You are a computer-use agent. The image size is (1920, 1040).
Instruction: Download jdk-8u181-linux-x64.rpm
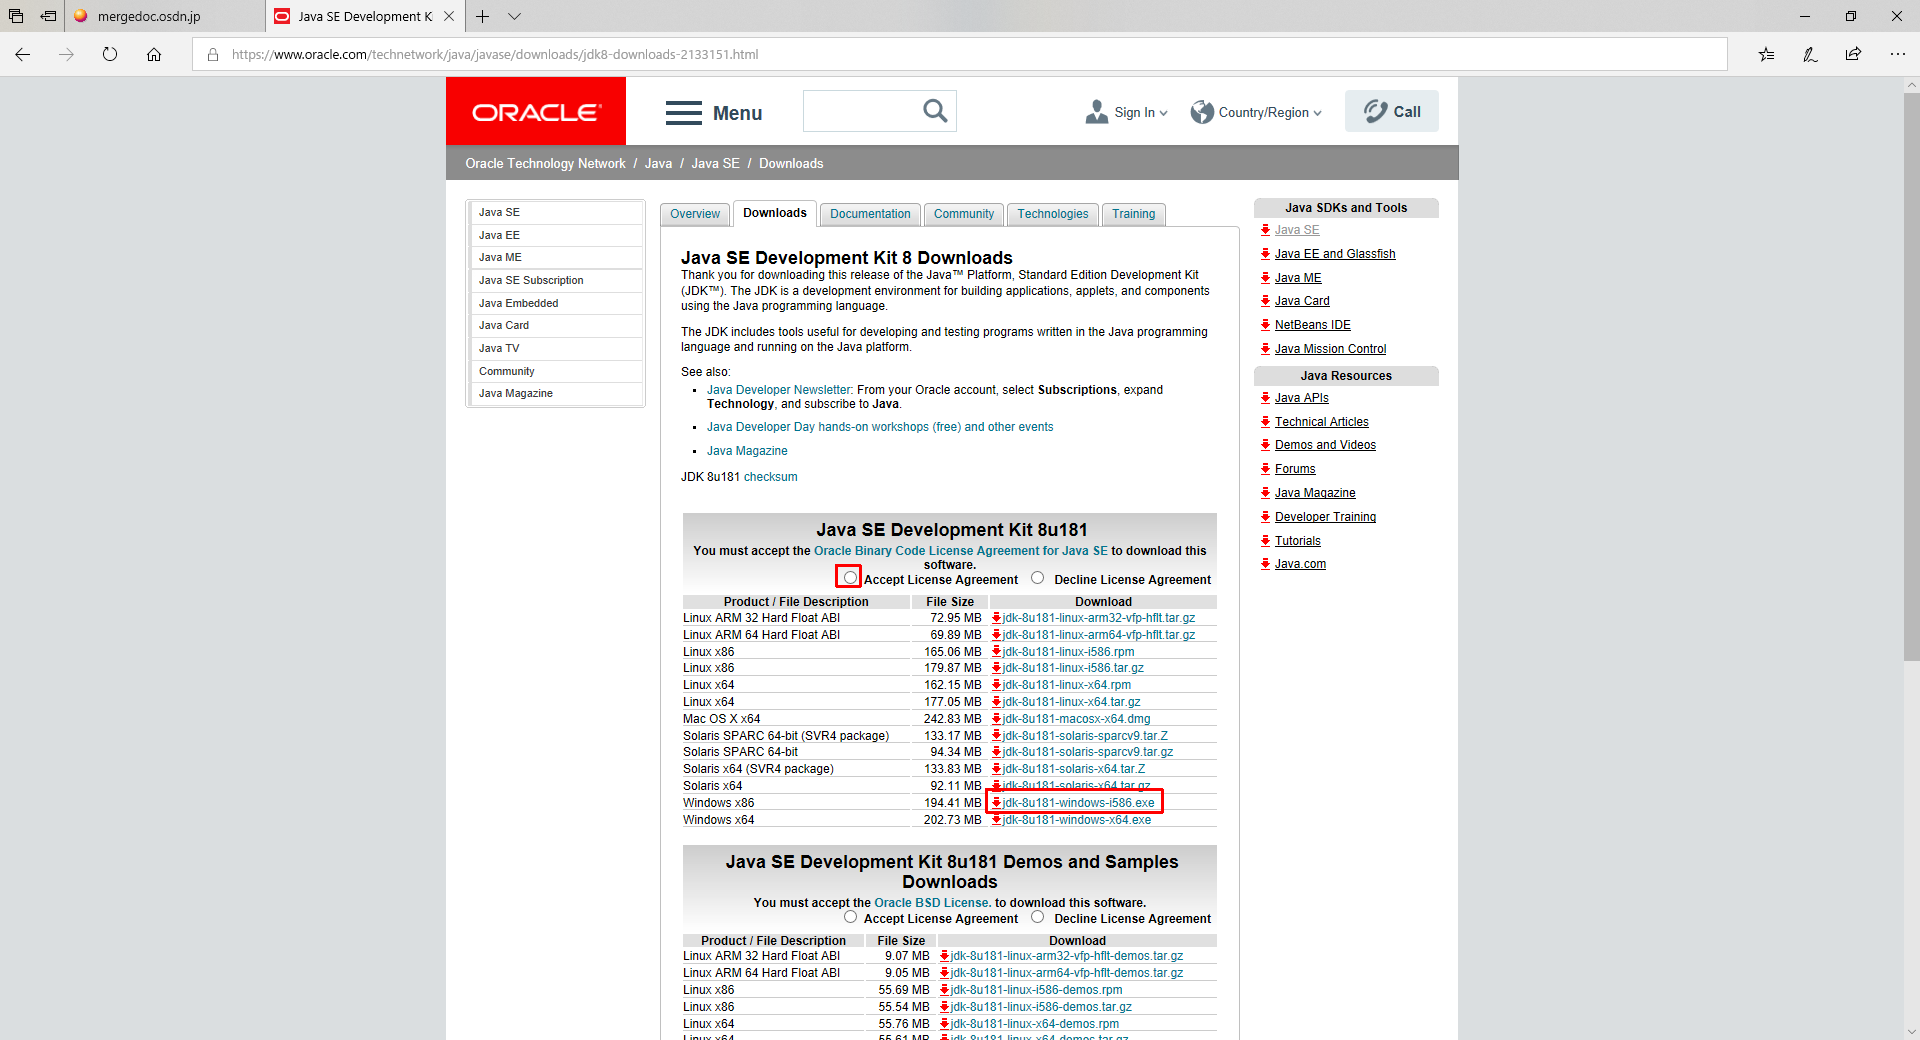pos(1067,685)
